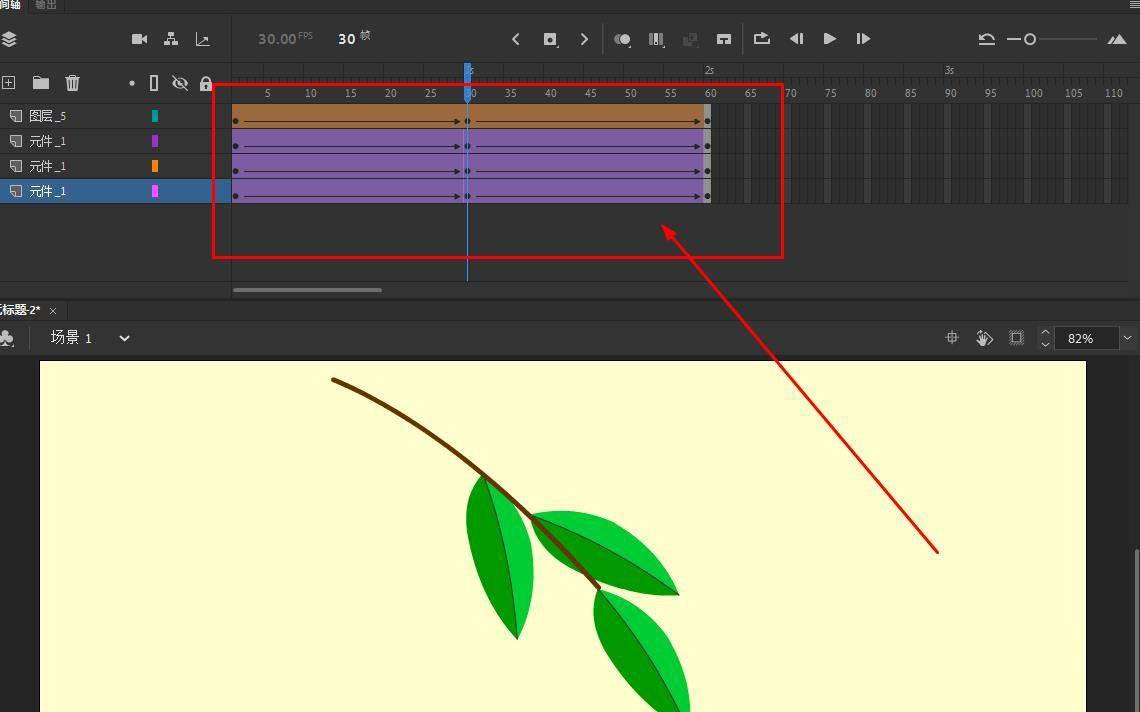The image size is (1140, 712).
Task: Insert keyframe button in timeline toolbar
Action: 550,39
